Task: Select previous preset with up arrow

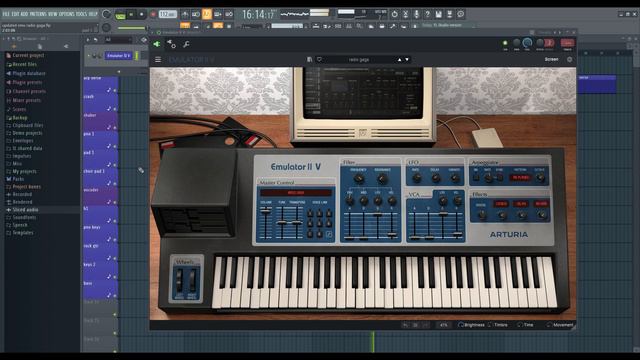Action: tap(400, 60)
